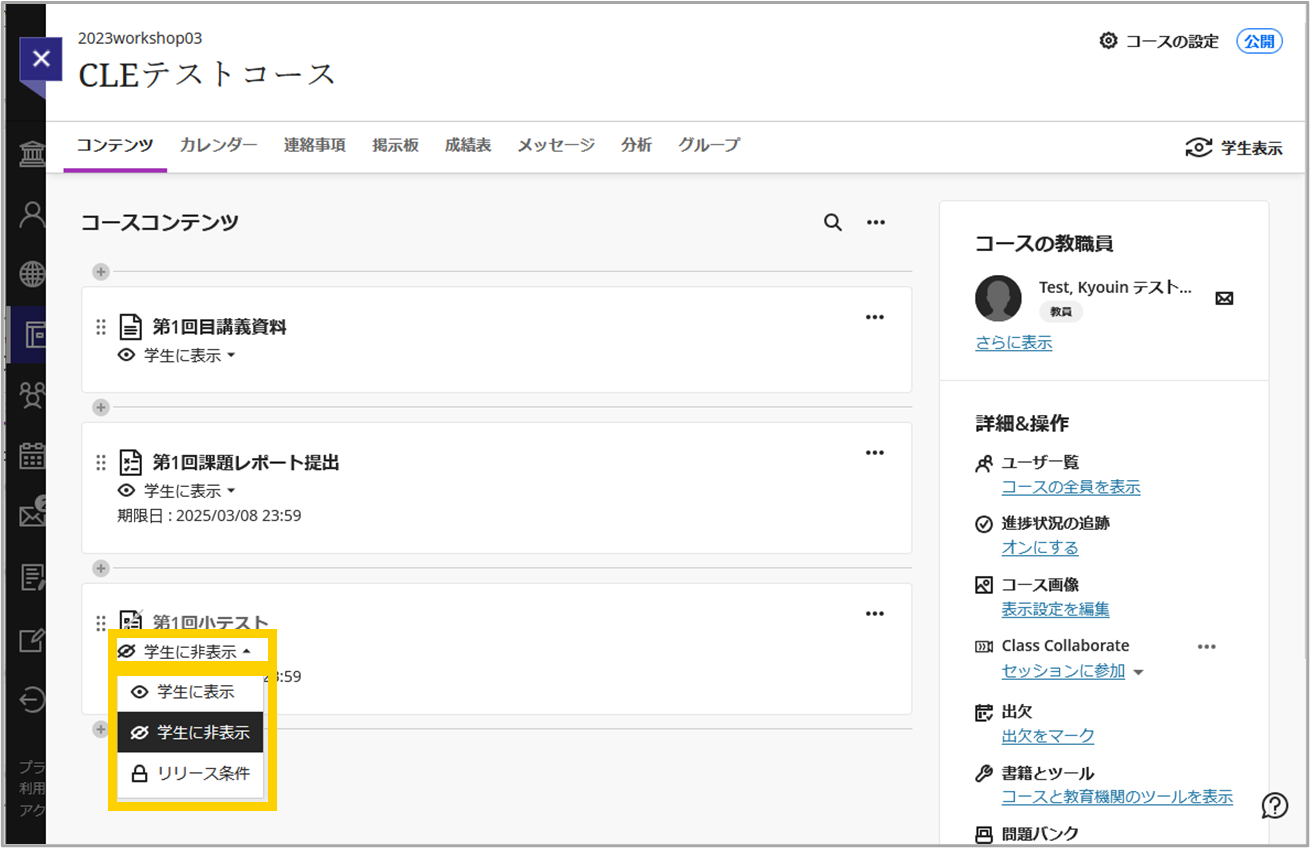
Task: Open grades icon in left sidebar
Action: [x=32, y=577]
